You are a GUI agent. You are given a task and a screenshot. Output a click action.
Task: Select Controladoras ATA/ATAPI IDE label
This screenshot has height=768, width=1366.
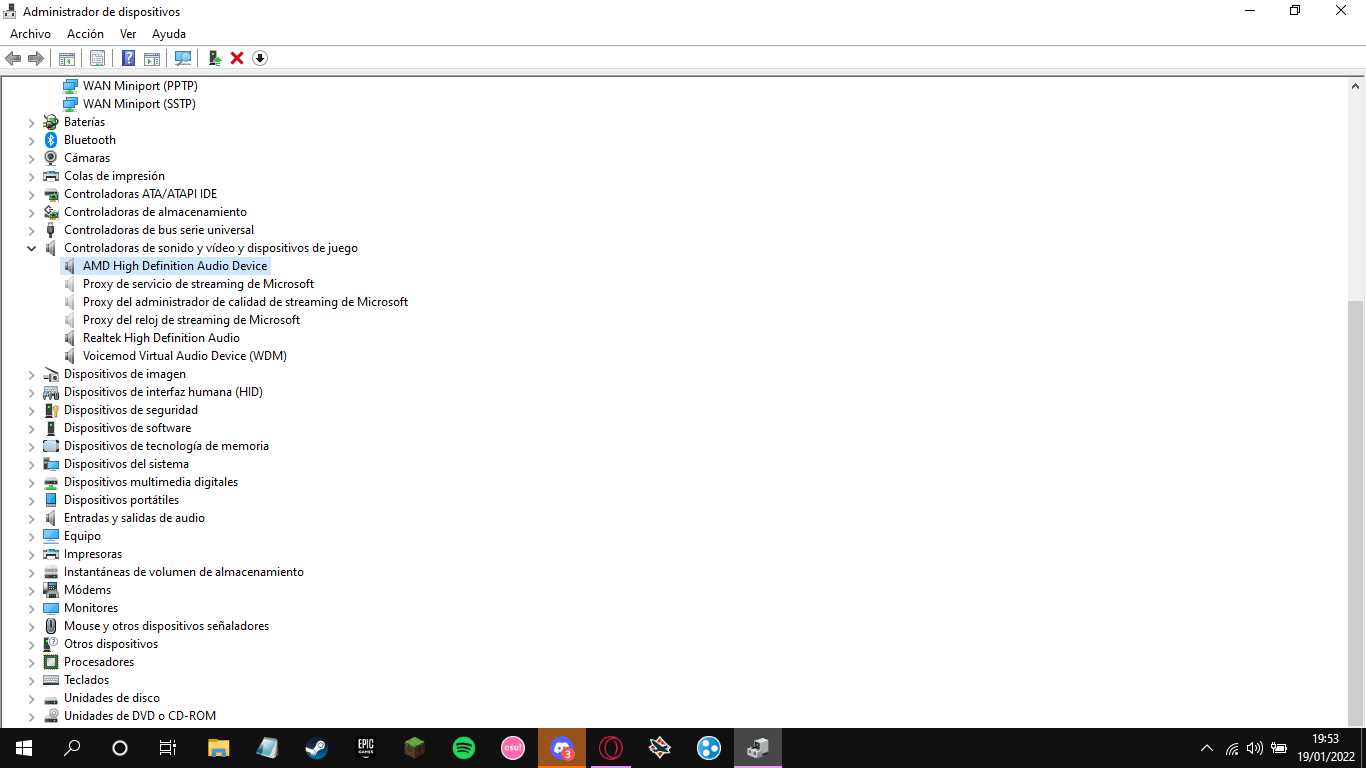pos(140,194)
